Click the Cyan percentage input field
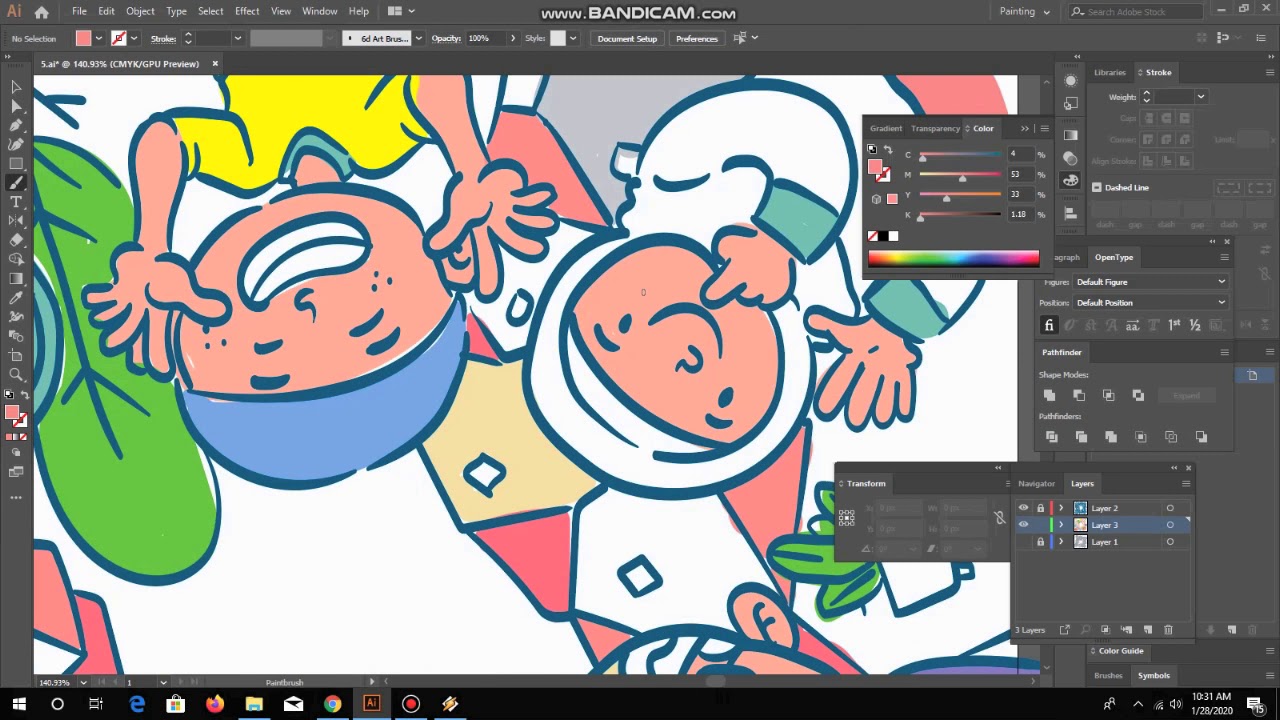1280x720 pixels. [x=1020, y=154]
